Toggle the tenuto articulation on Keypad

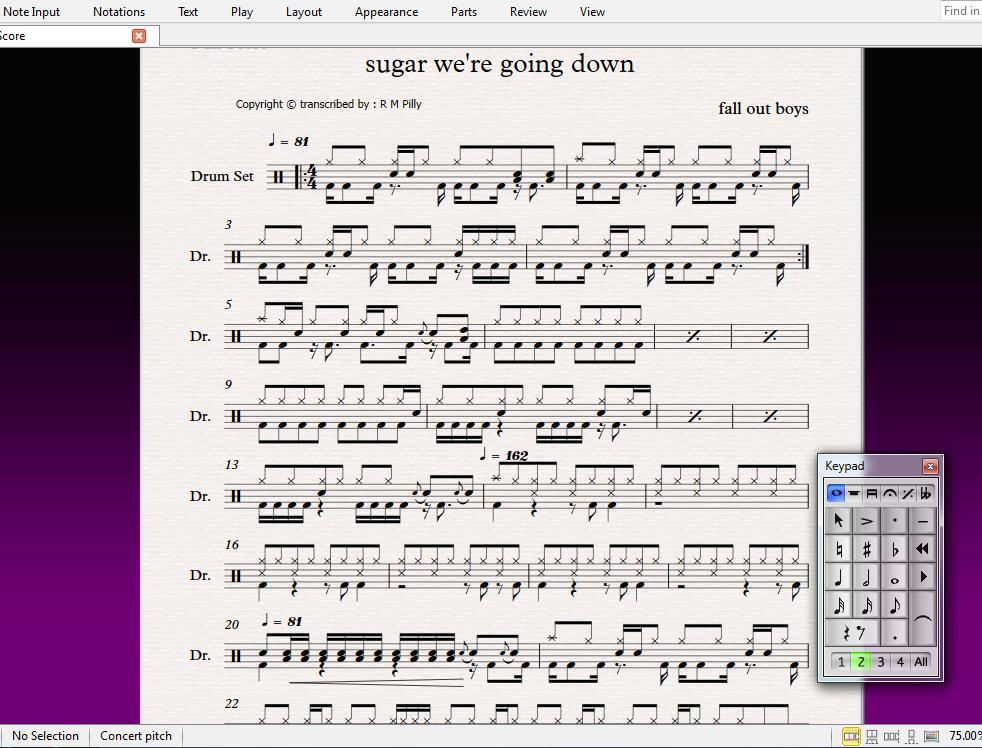click(922, 521)
